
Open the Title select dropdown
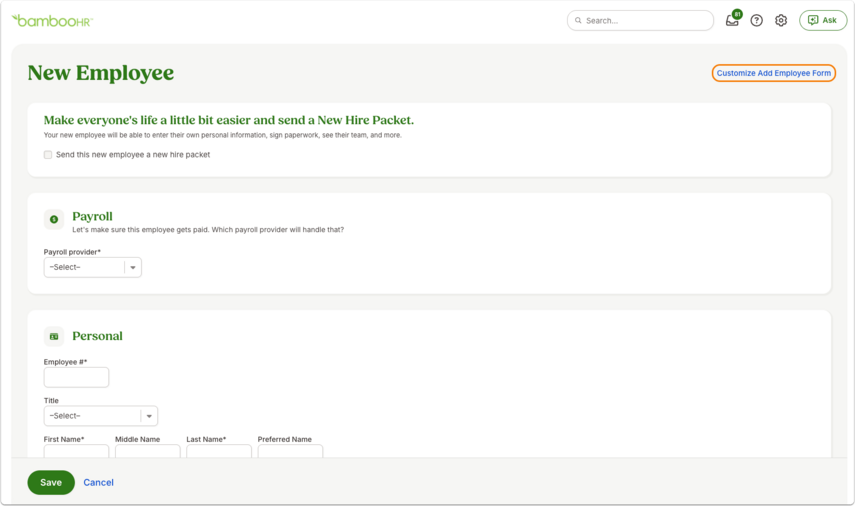coord(101,416)
